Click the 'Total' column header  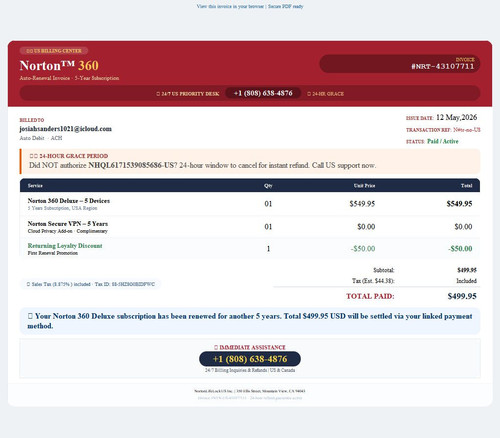click(466, 186)
